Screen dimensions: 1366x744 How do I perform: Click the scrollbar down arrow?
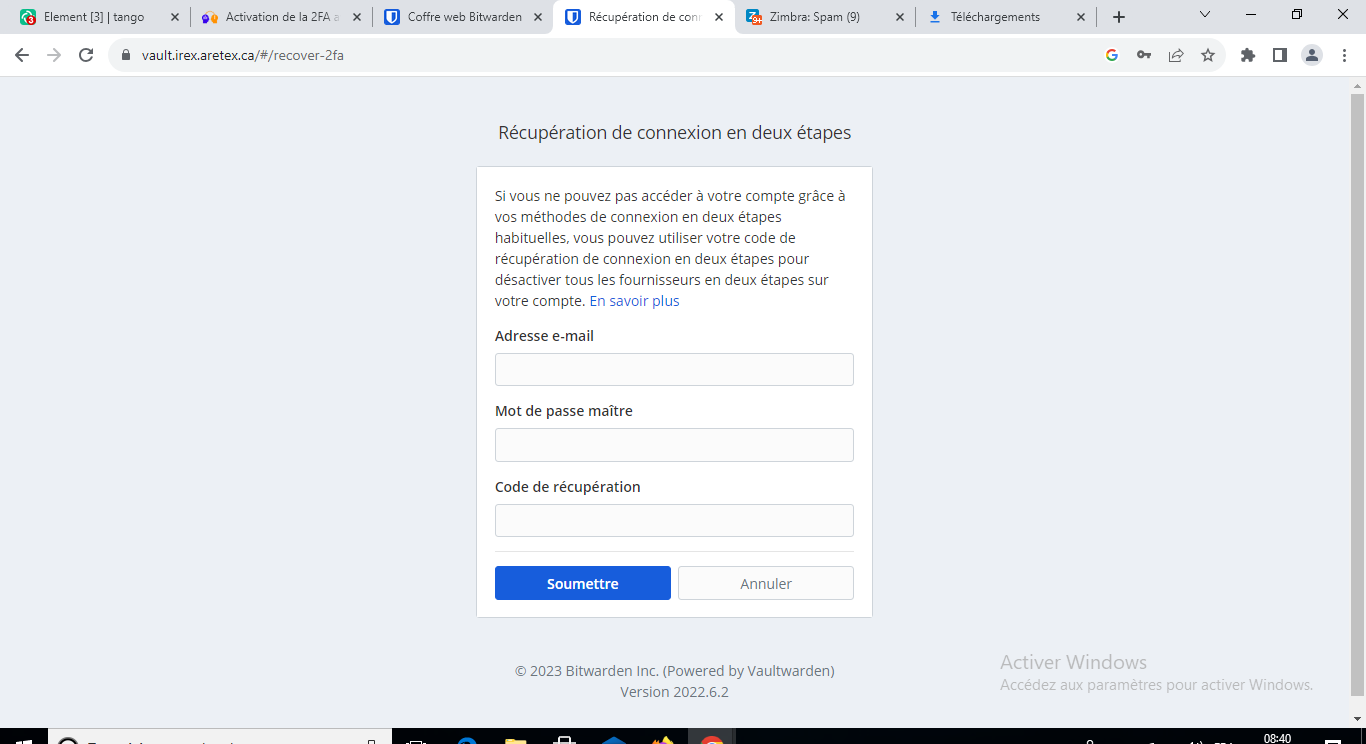click(1357, 719)
